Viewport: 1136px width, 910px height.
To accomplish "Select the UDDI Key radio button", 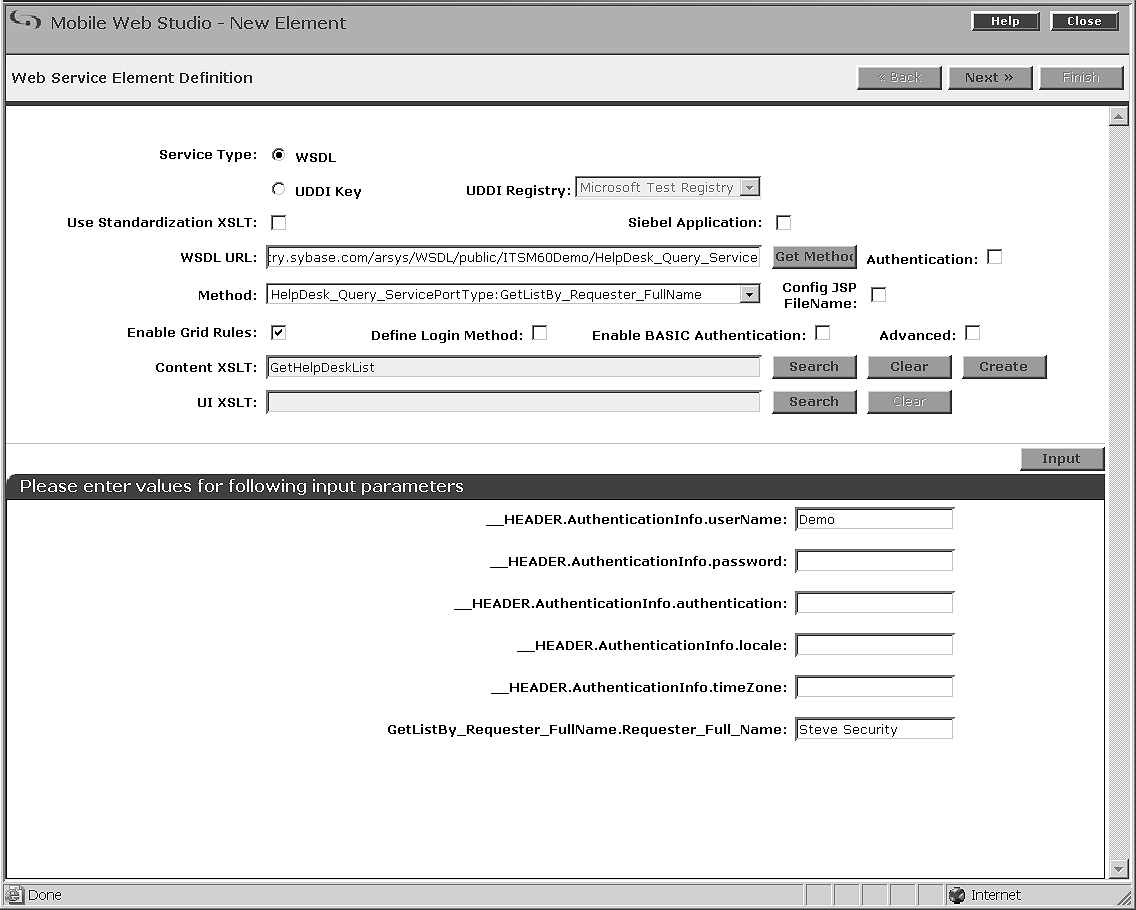I will tap(278, 189).
